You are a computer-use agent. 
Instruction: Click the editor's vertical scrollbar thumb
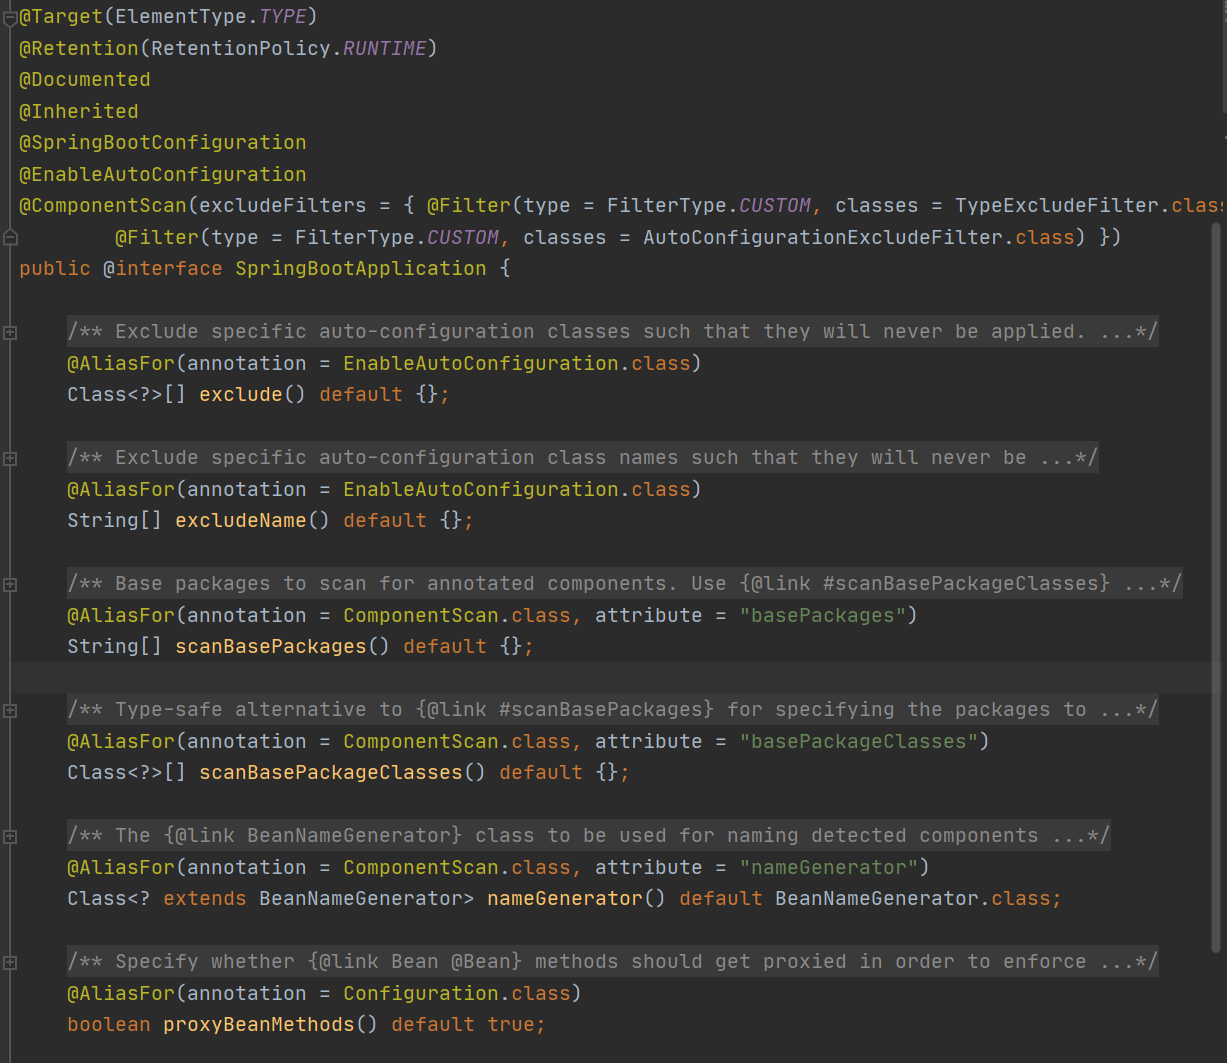(x=1216, y=587)
